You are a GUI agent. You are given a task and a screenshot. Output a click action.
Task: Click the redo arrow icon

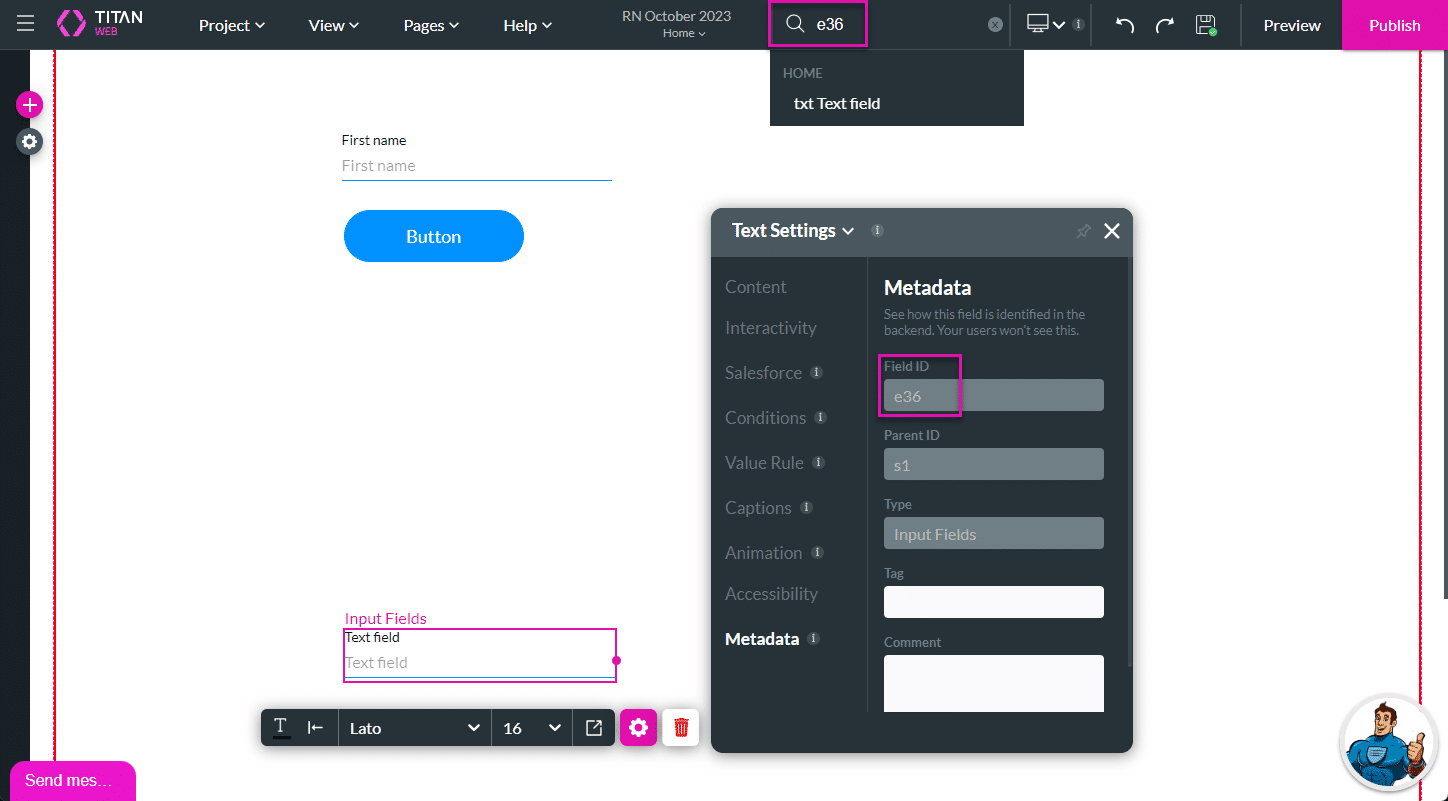point(1164,25)
